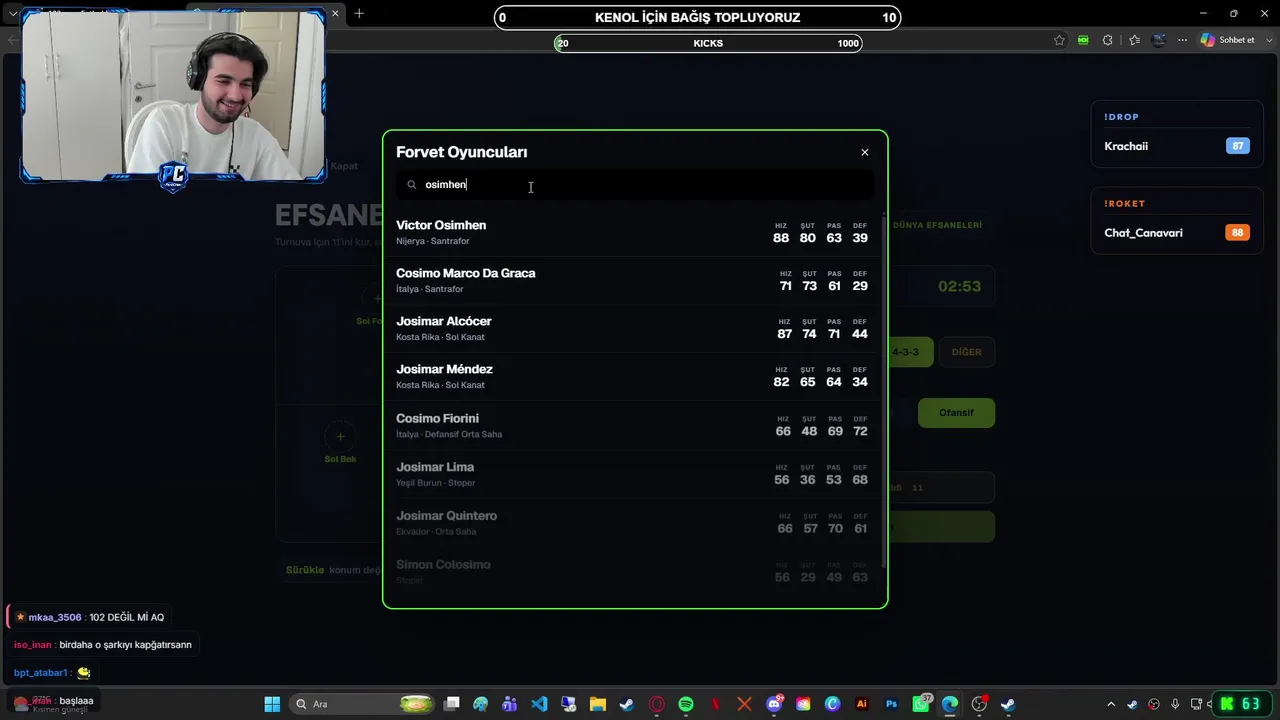Bookmark this page with the star icon

(x=1059, y=40)
